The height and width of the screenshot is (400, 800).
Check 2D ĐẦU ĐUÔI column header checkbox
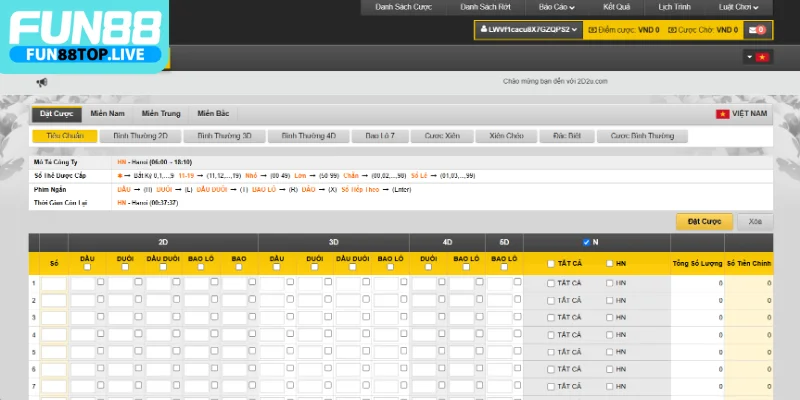[163, 267]
